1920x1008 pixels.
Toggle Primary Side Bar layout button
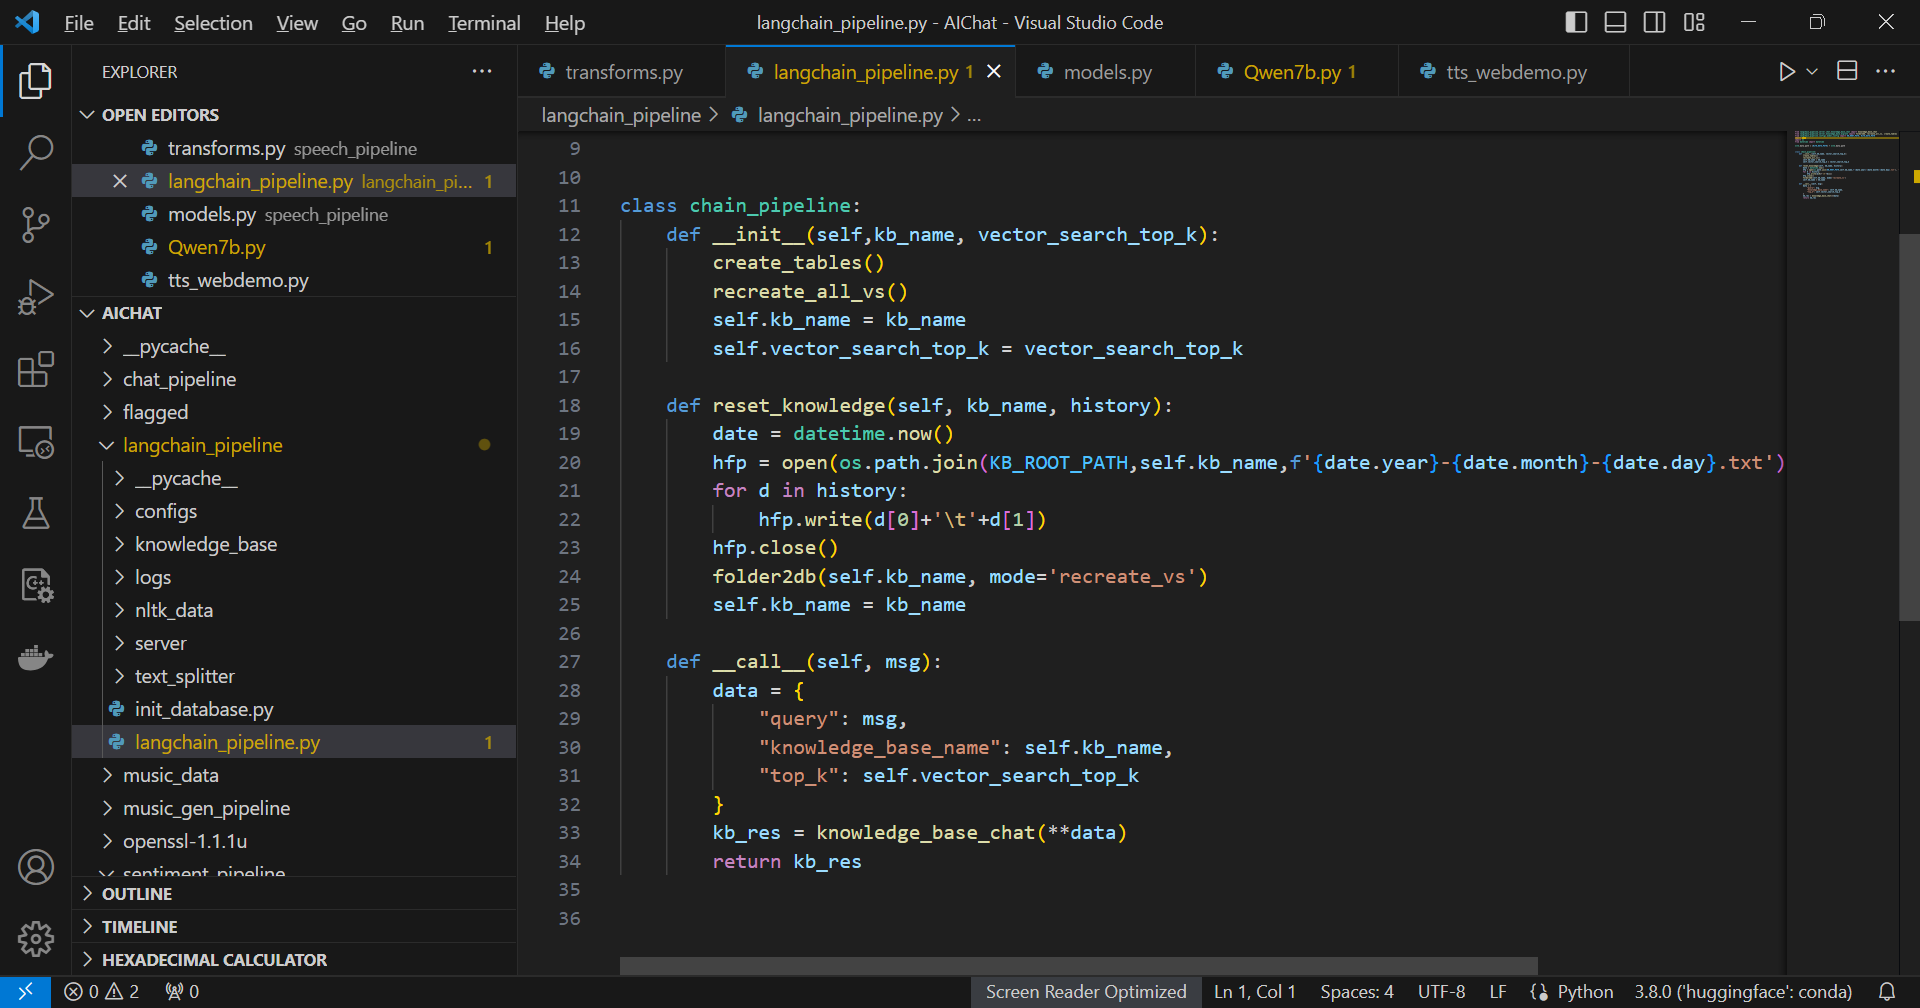[1576, 22]
